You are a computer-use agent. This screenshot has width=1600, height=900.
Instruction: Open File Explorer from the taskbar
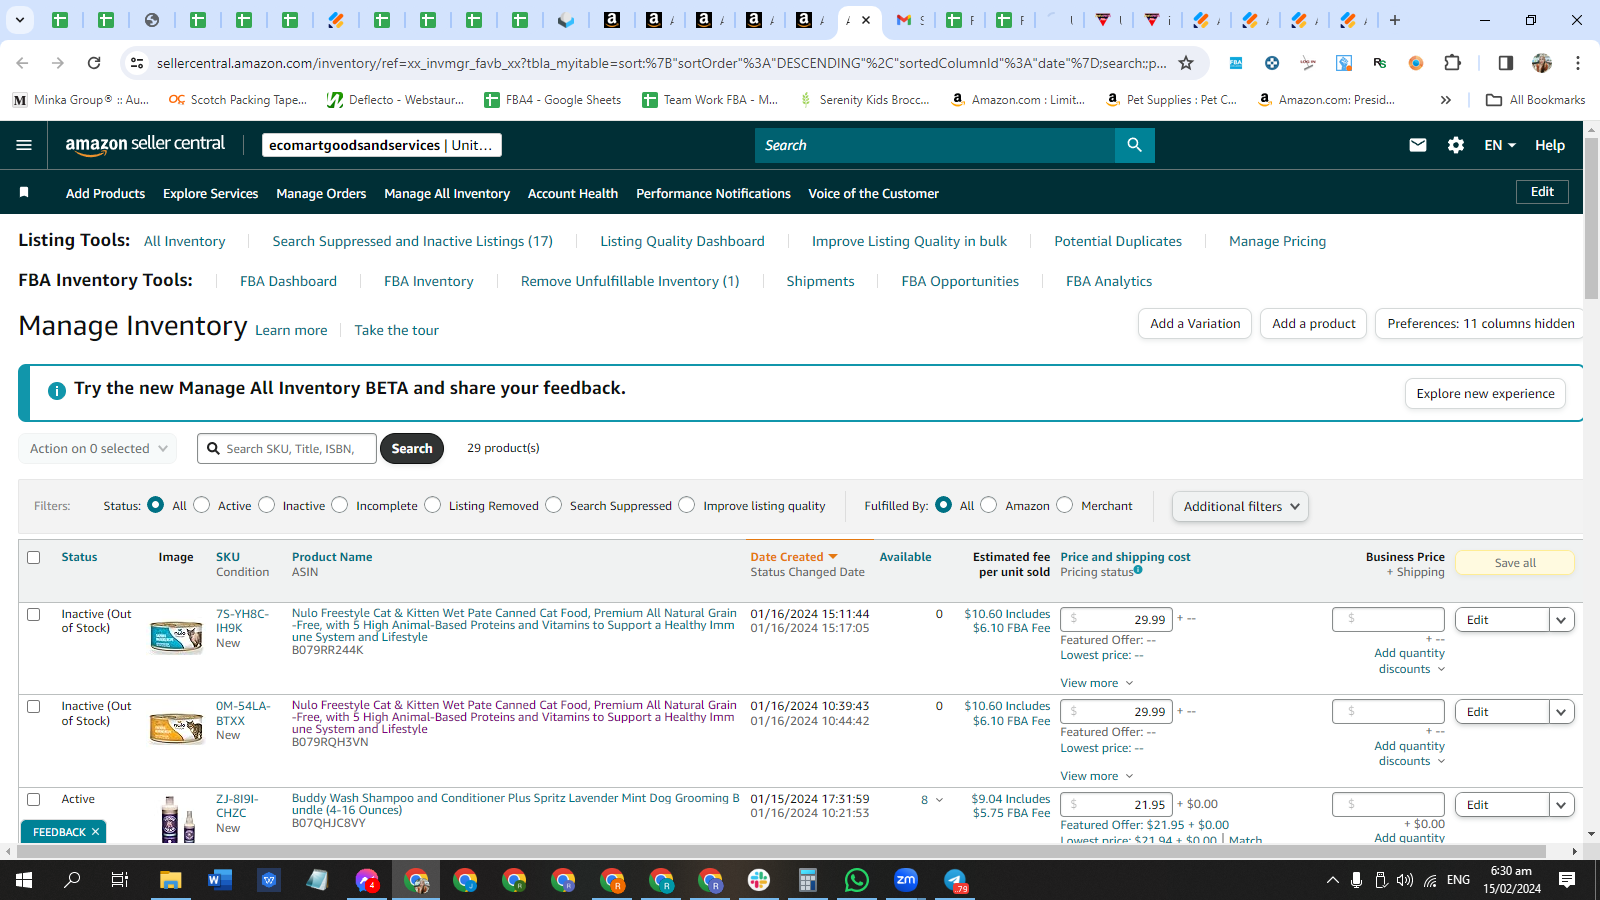(x=170, y=880)
